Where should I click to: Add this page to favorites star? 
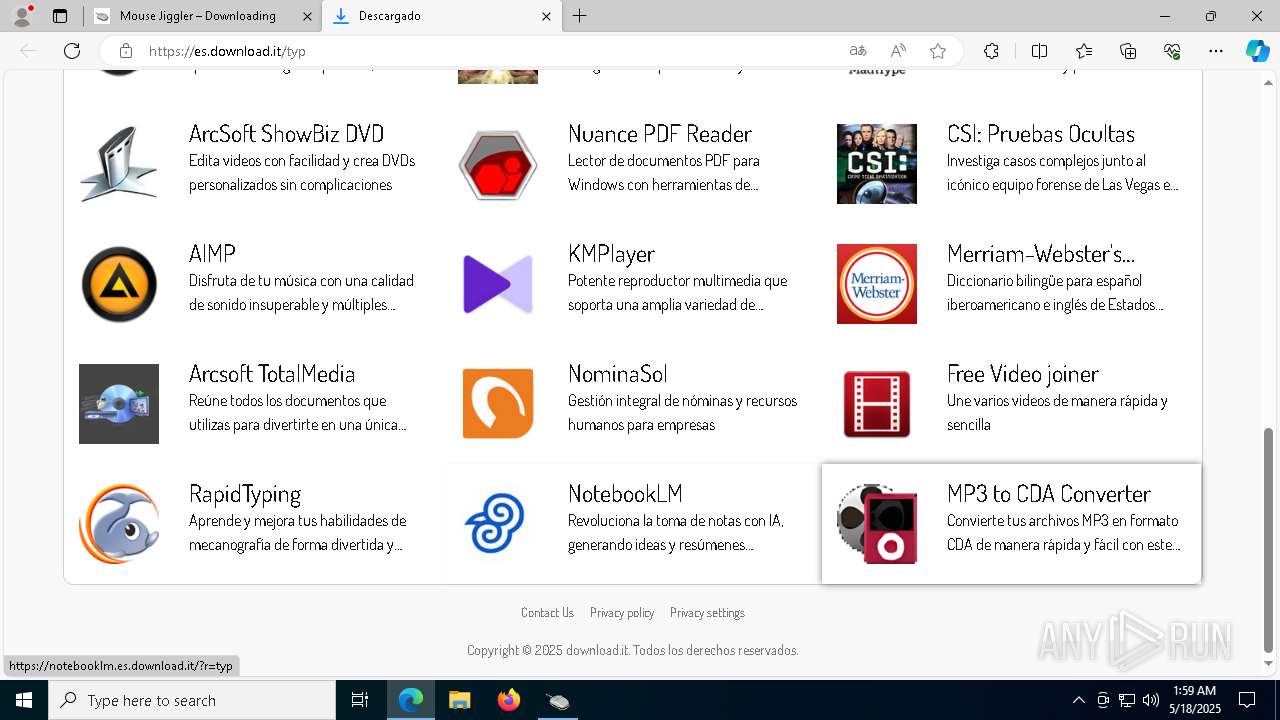pos(938,51)
